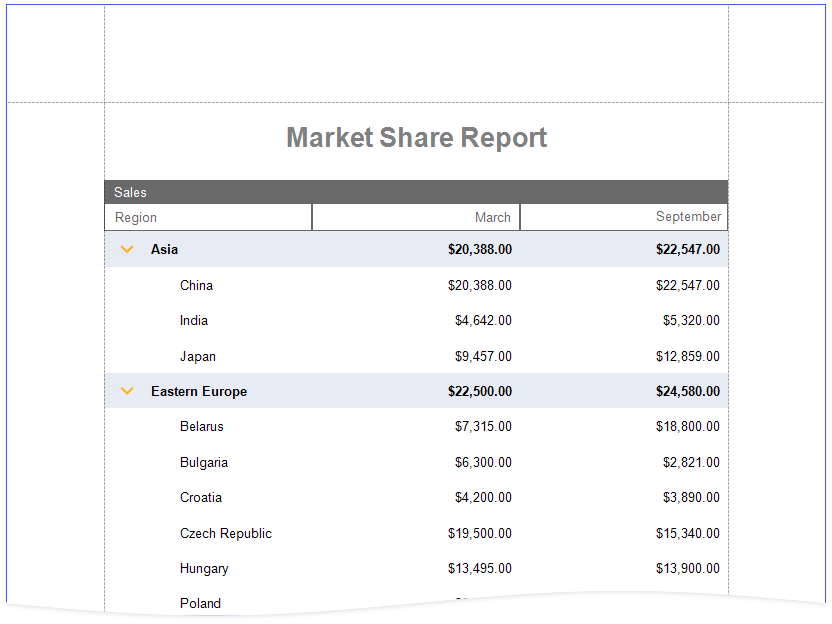The image size is (832, 624).
Task: Click the Bulgaria row entry
Action: click(x=204, y=462)
